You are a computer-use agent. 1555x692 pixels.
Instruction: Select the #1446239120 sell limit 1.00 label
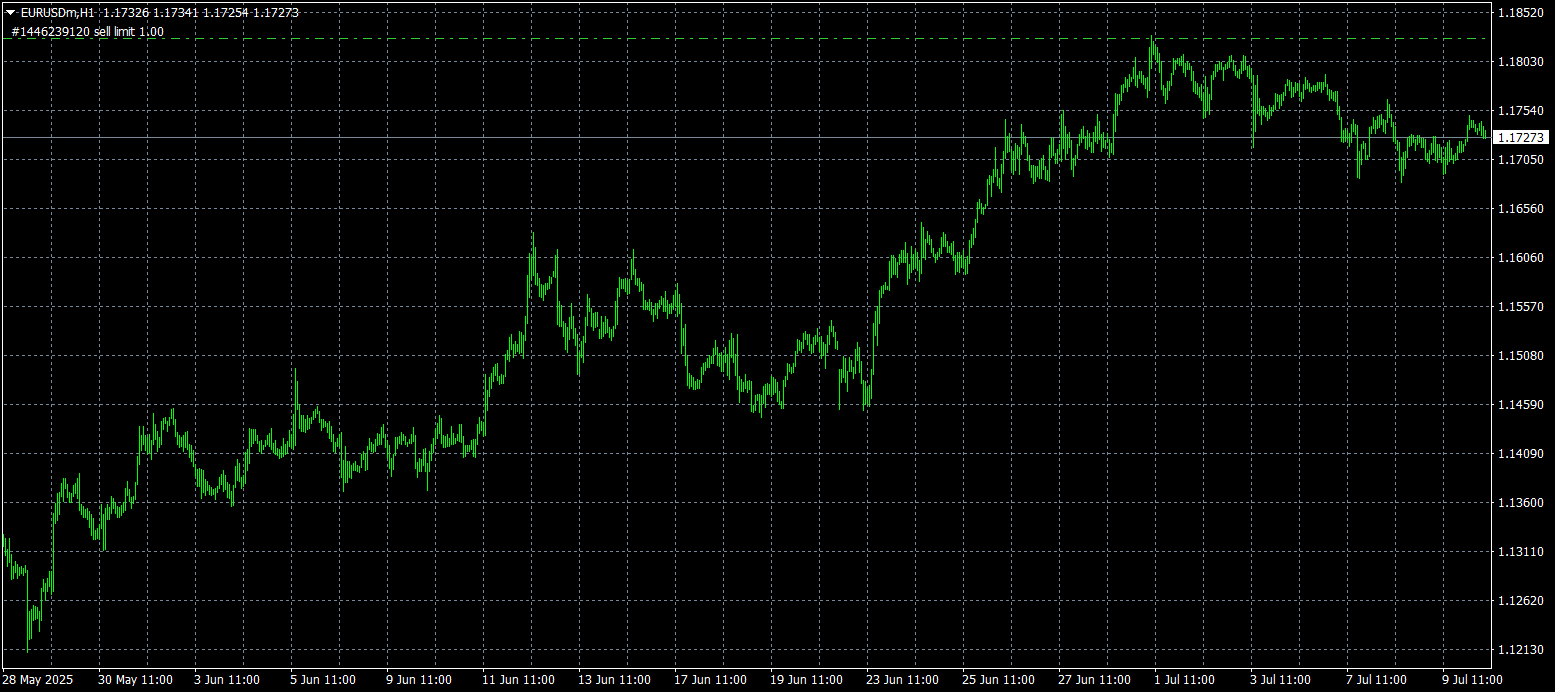coord(88,32)
